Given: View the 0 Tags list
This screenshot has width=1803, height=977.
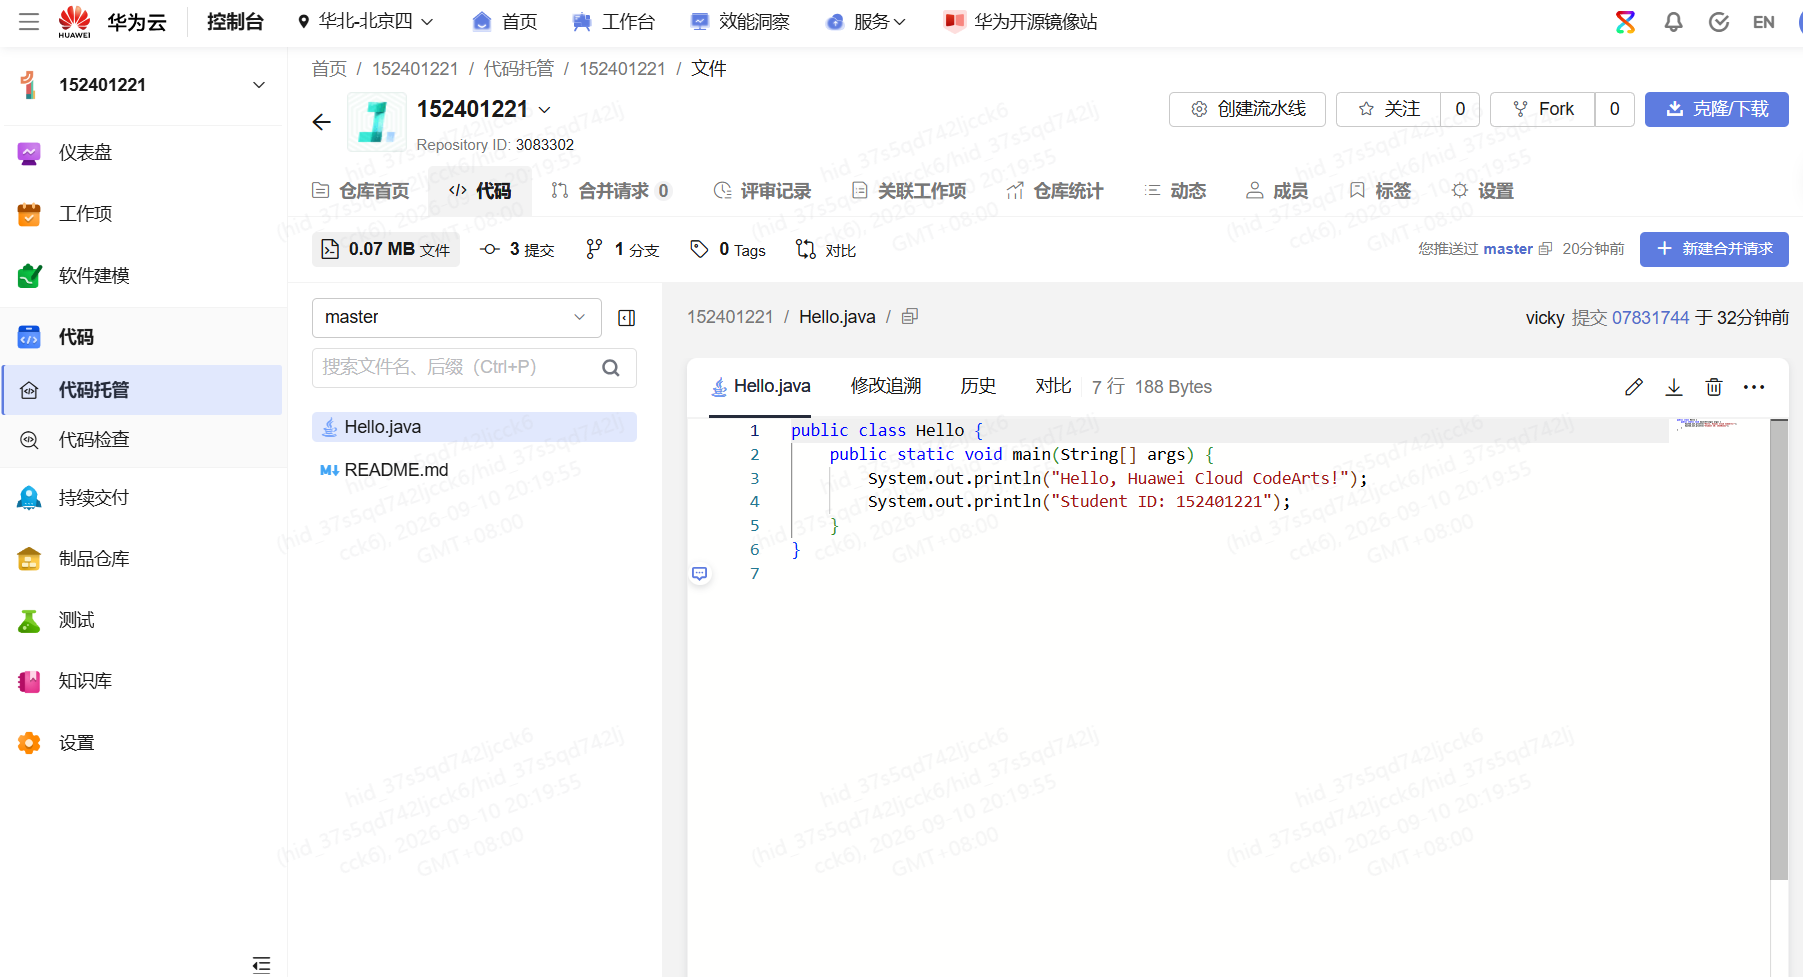Looking at the screenshot, I should coord(728,250).
